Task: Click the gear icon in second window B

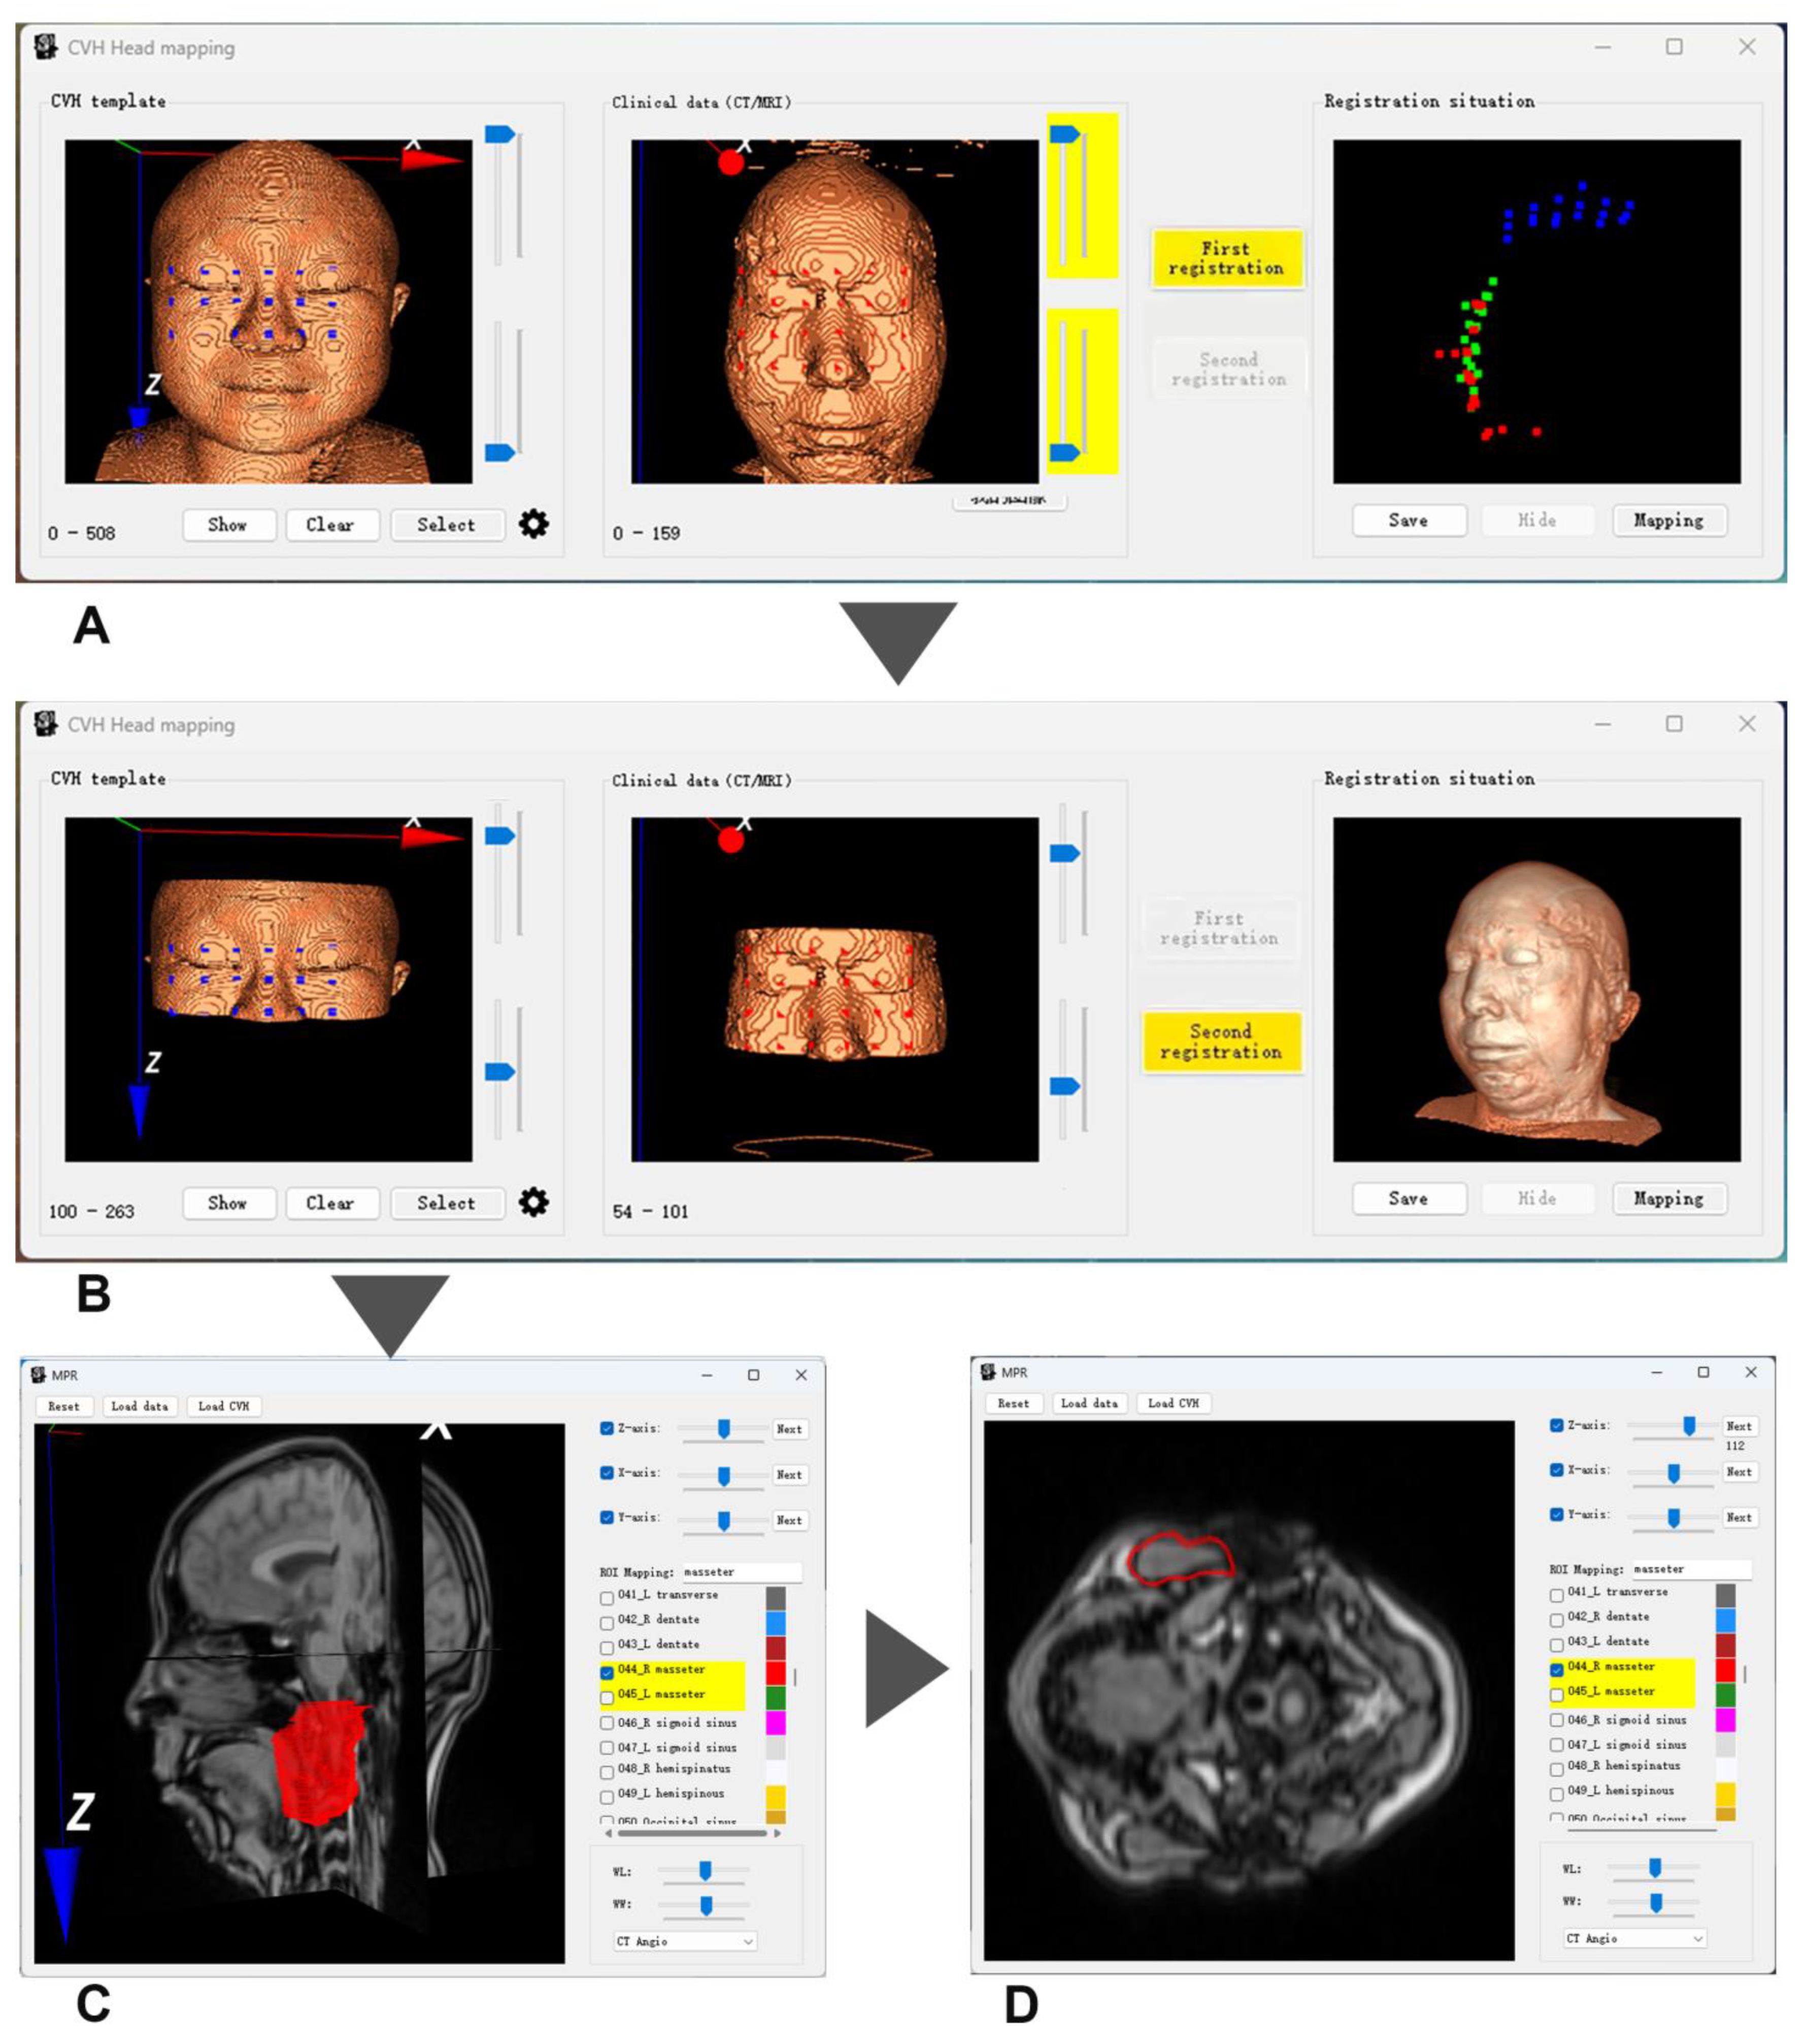Action: pyautogui.click(x=533, y=1201)
